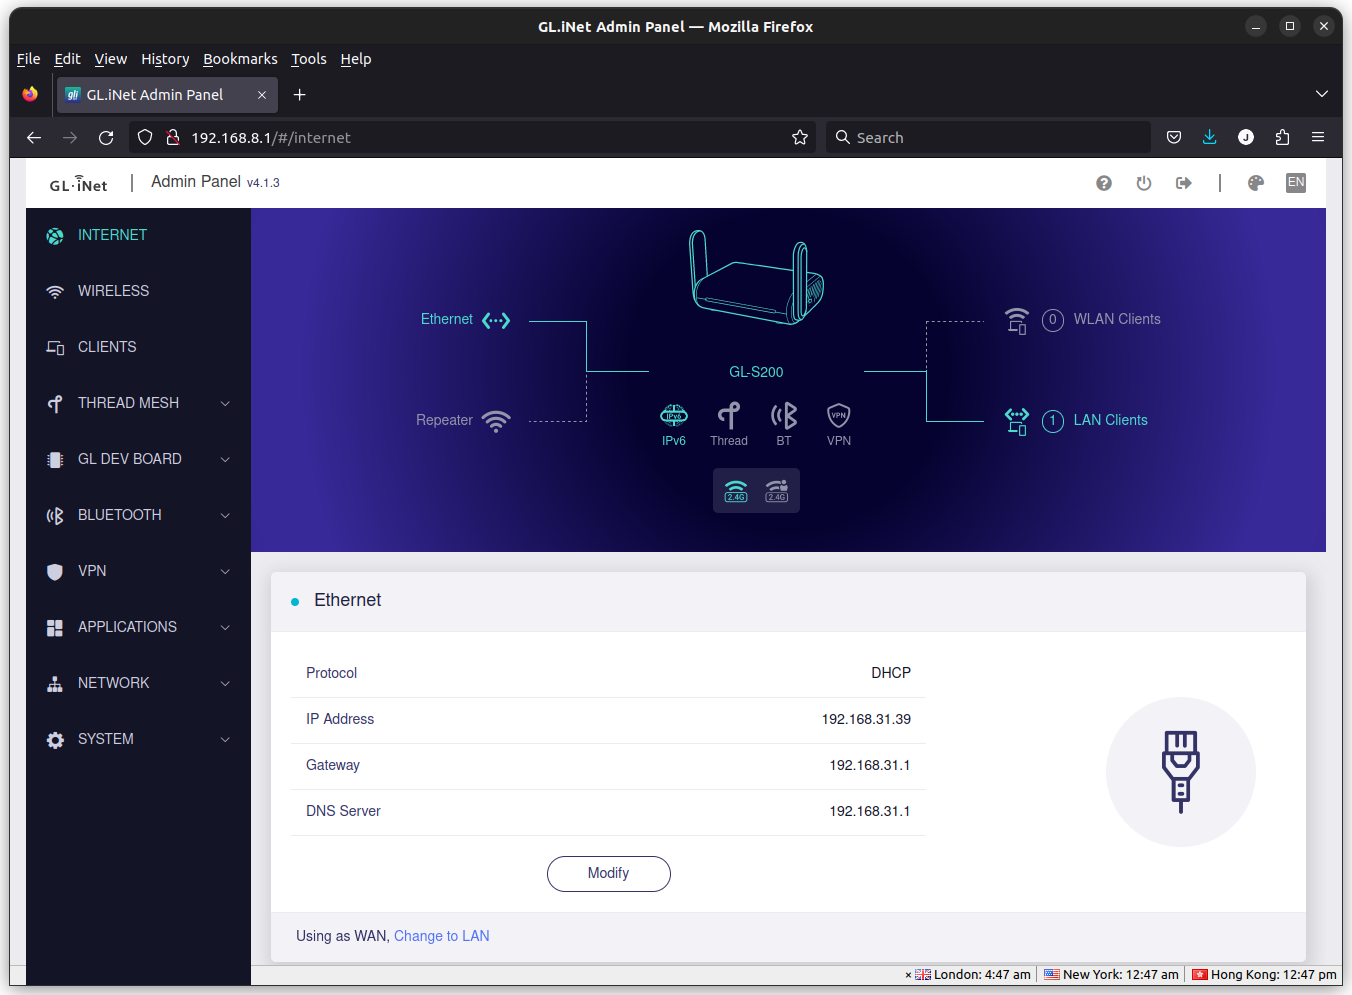Click the help question mark icon

coord(1104,183)
